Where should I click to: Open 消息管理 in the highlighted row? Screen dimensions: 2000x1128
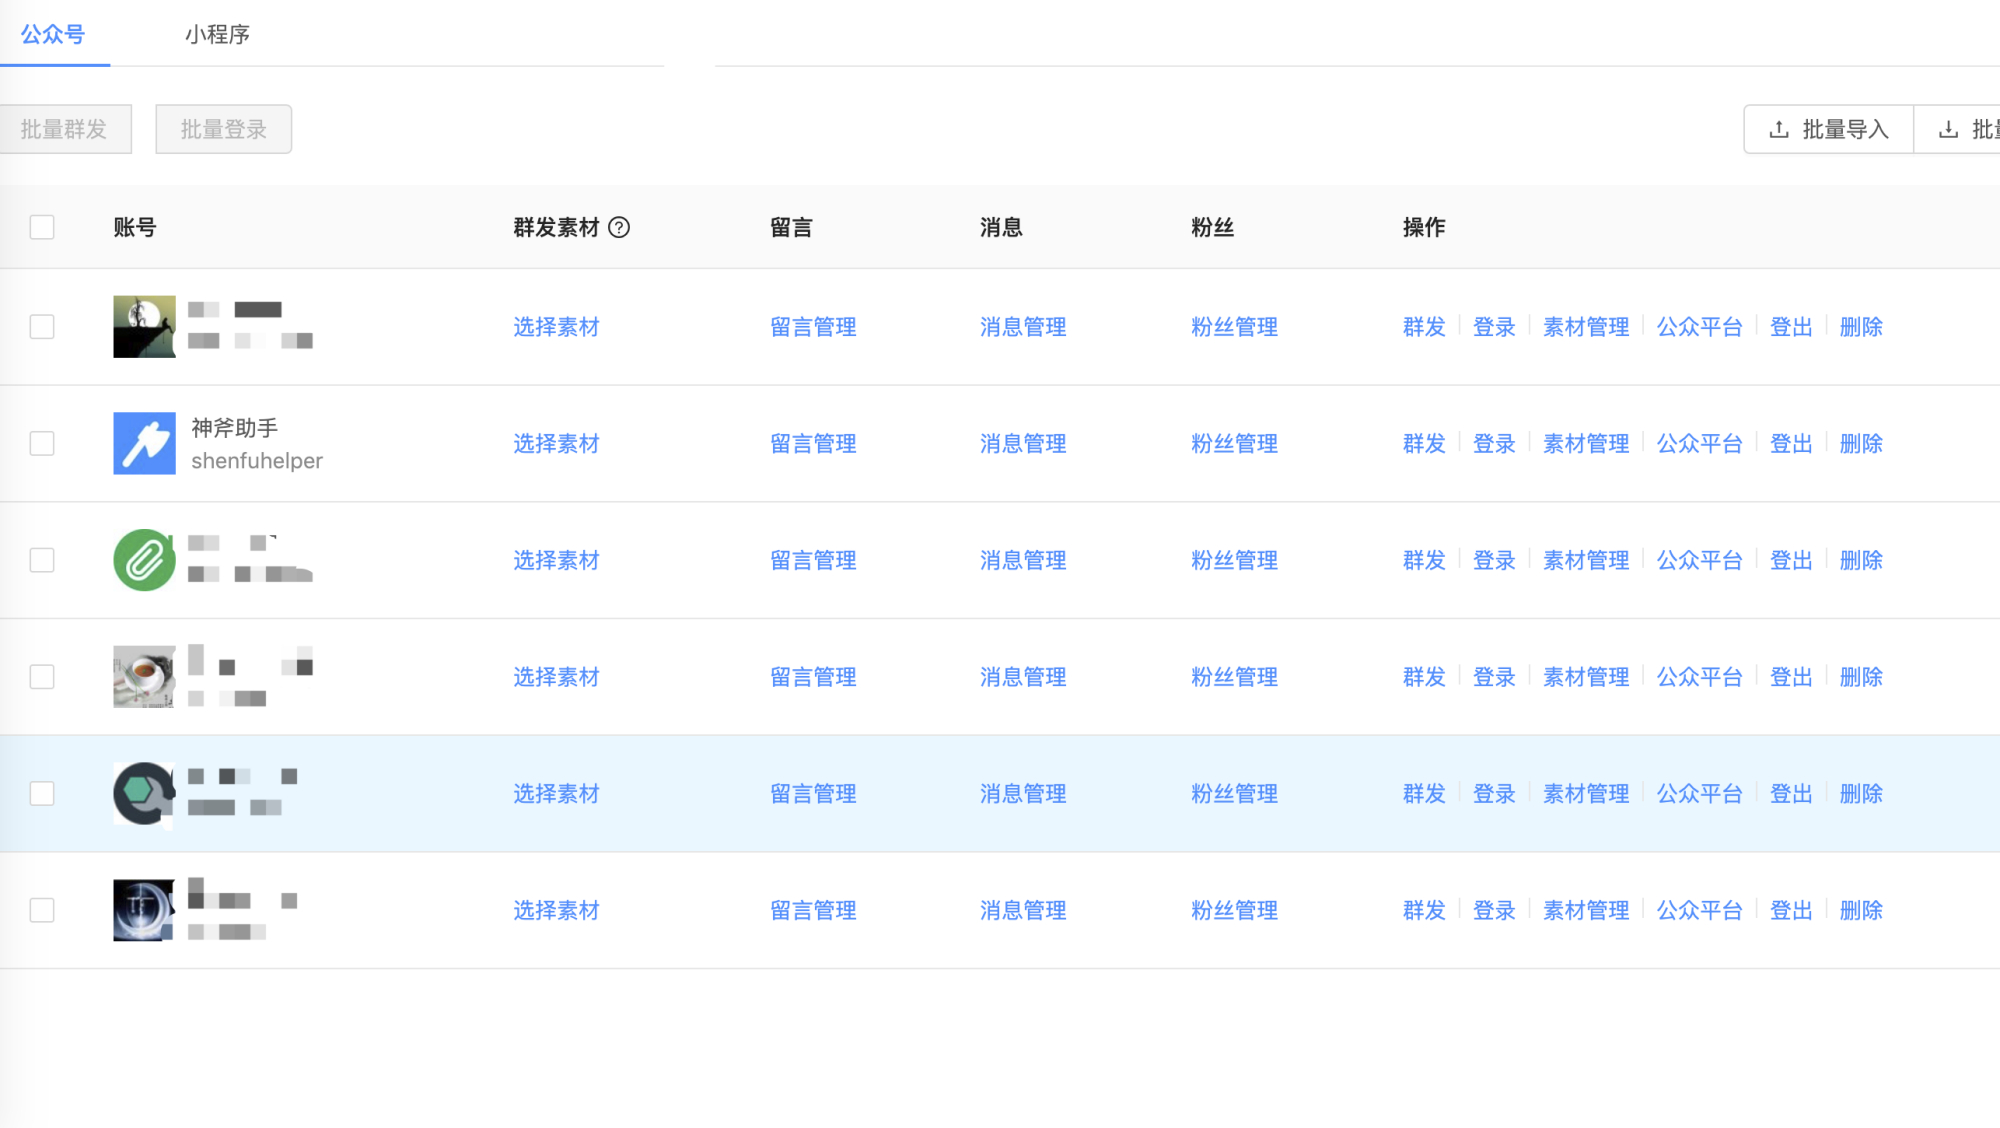[x=1022, y=793]
